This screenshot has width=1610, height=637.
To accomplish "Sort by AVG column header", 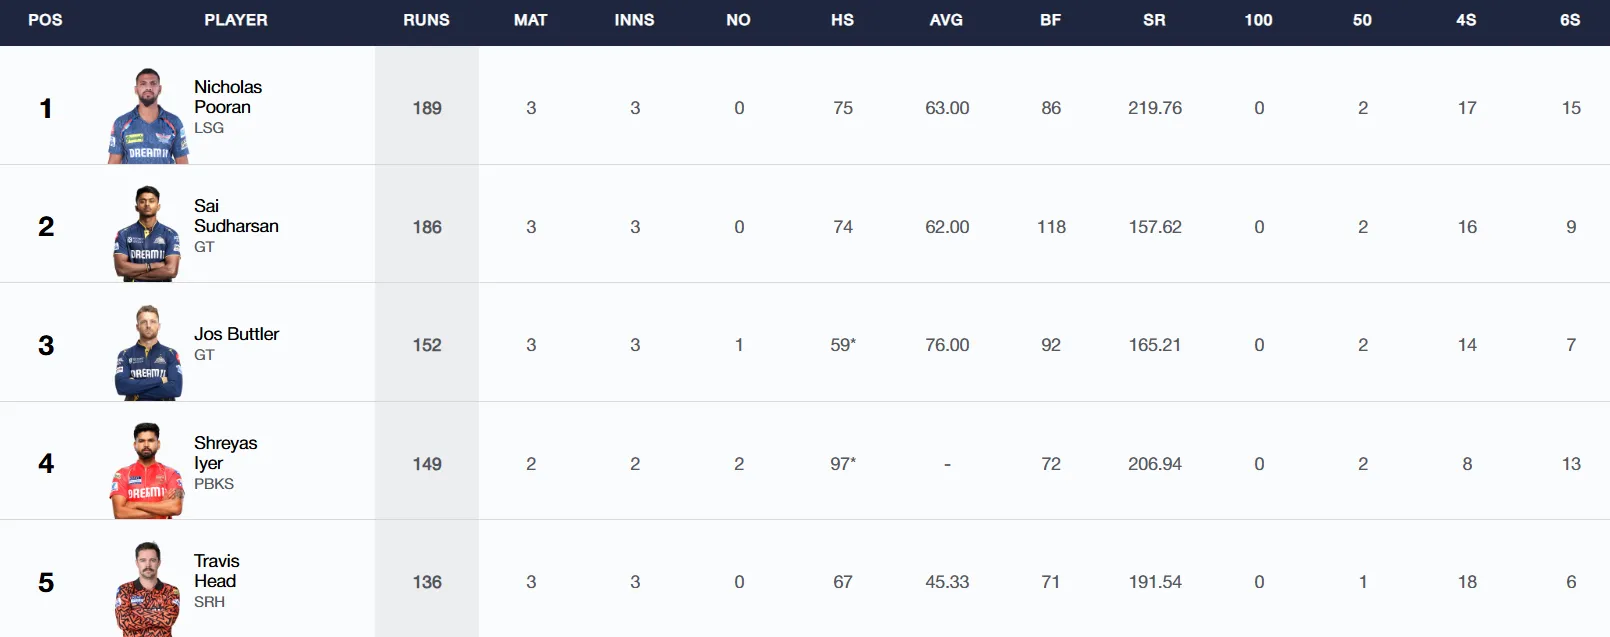I will [x=946, y=20].
